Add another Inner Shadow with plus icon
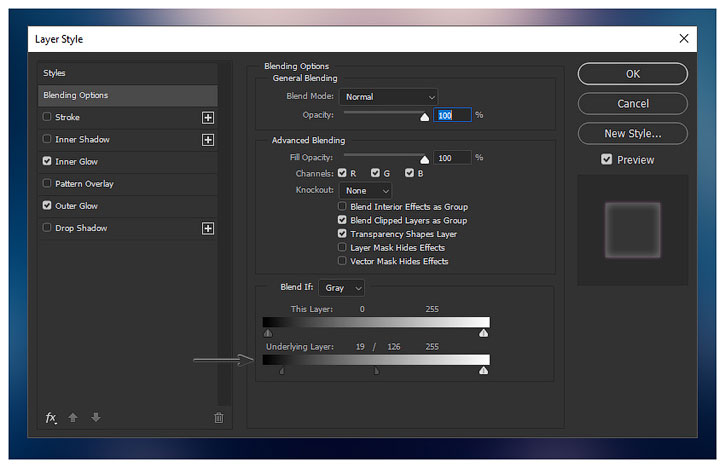Screen dimensions: 725x468 [x=208, y=139]
